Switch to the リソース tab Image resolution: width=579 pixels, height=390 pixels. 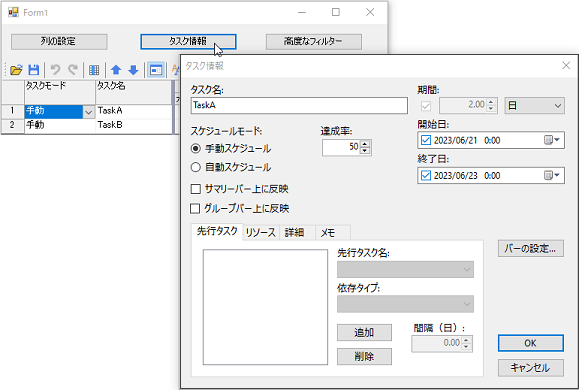click(x=261, y=233)
